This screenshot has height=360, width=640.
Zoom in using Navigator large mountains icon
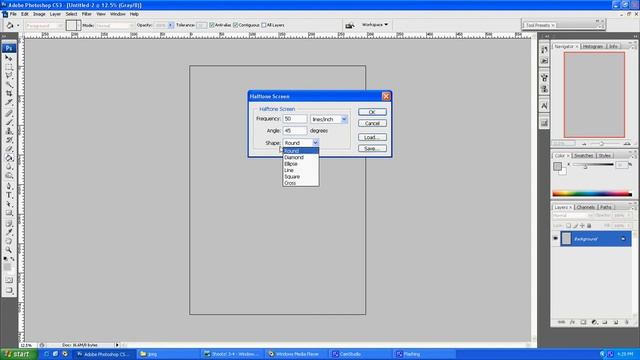click(x=627, y=144)
